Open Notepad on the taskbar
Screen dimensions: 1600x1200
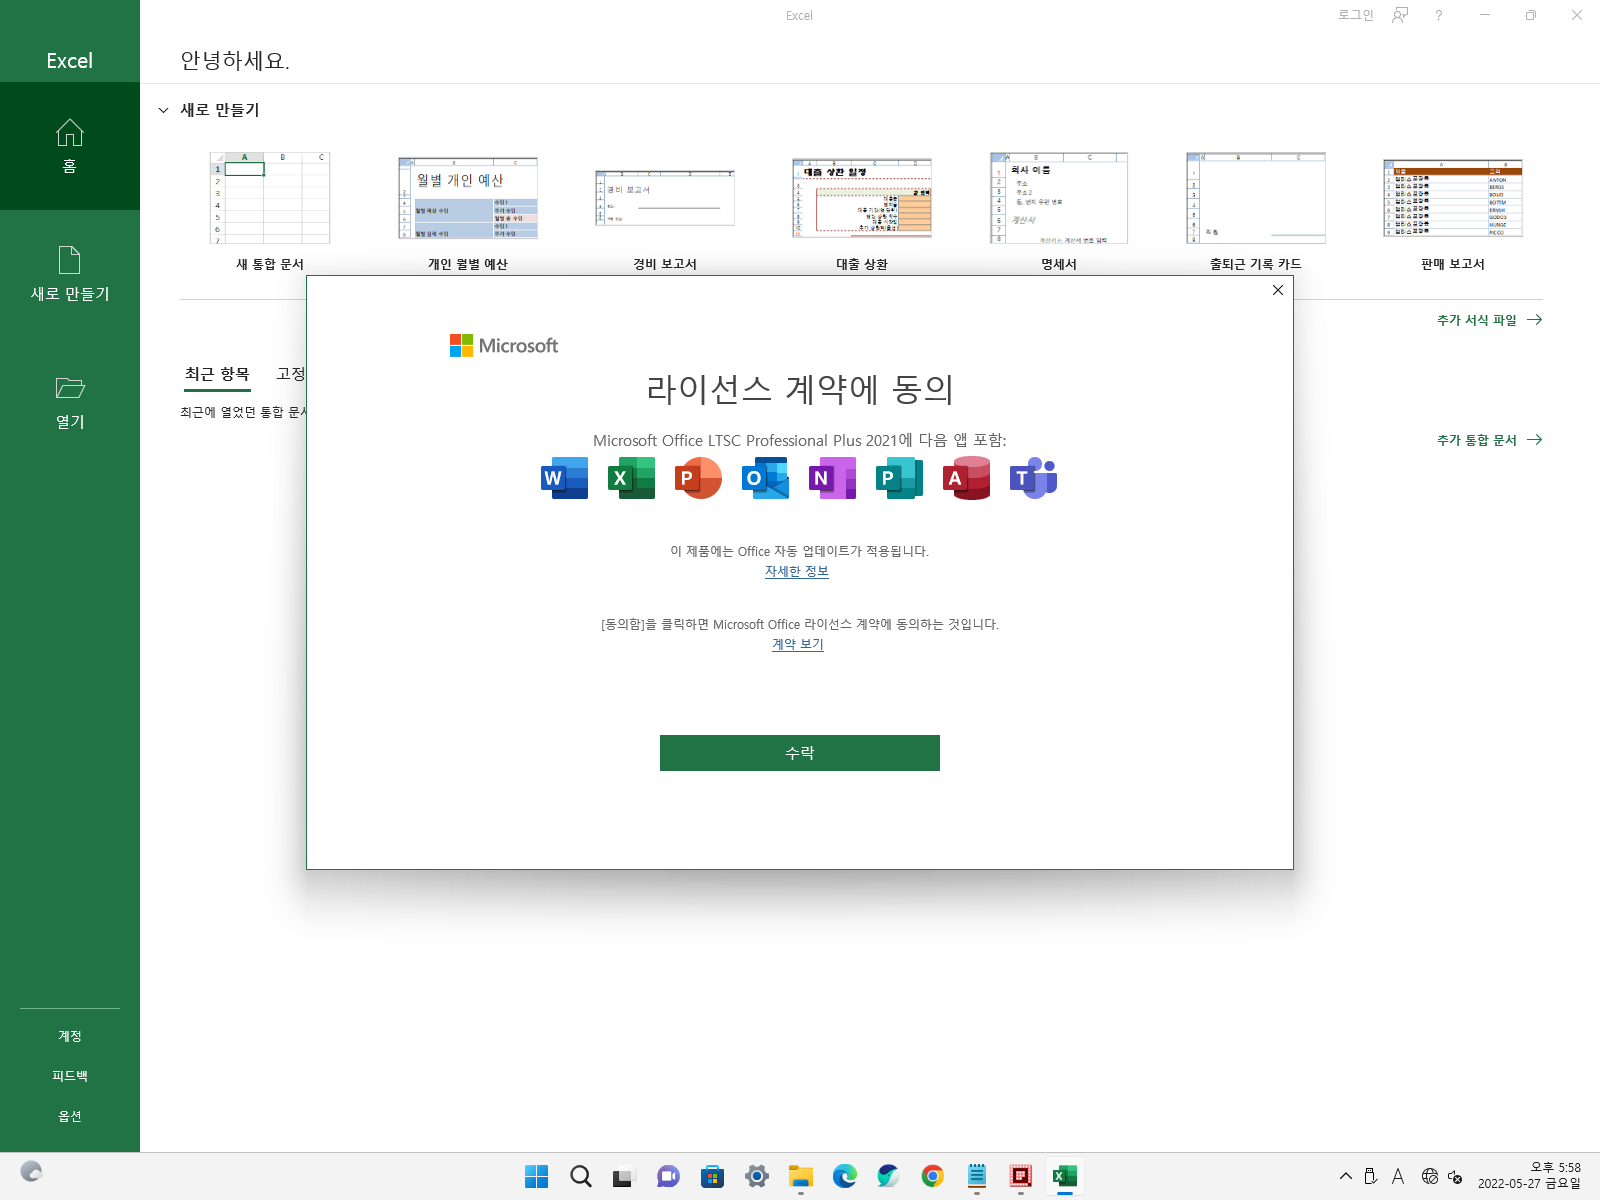coord(977,1177)
